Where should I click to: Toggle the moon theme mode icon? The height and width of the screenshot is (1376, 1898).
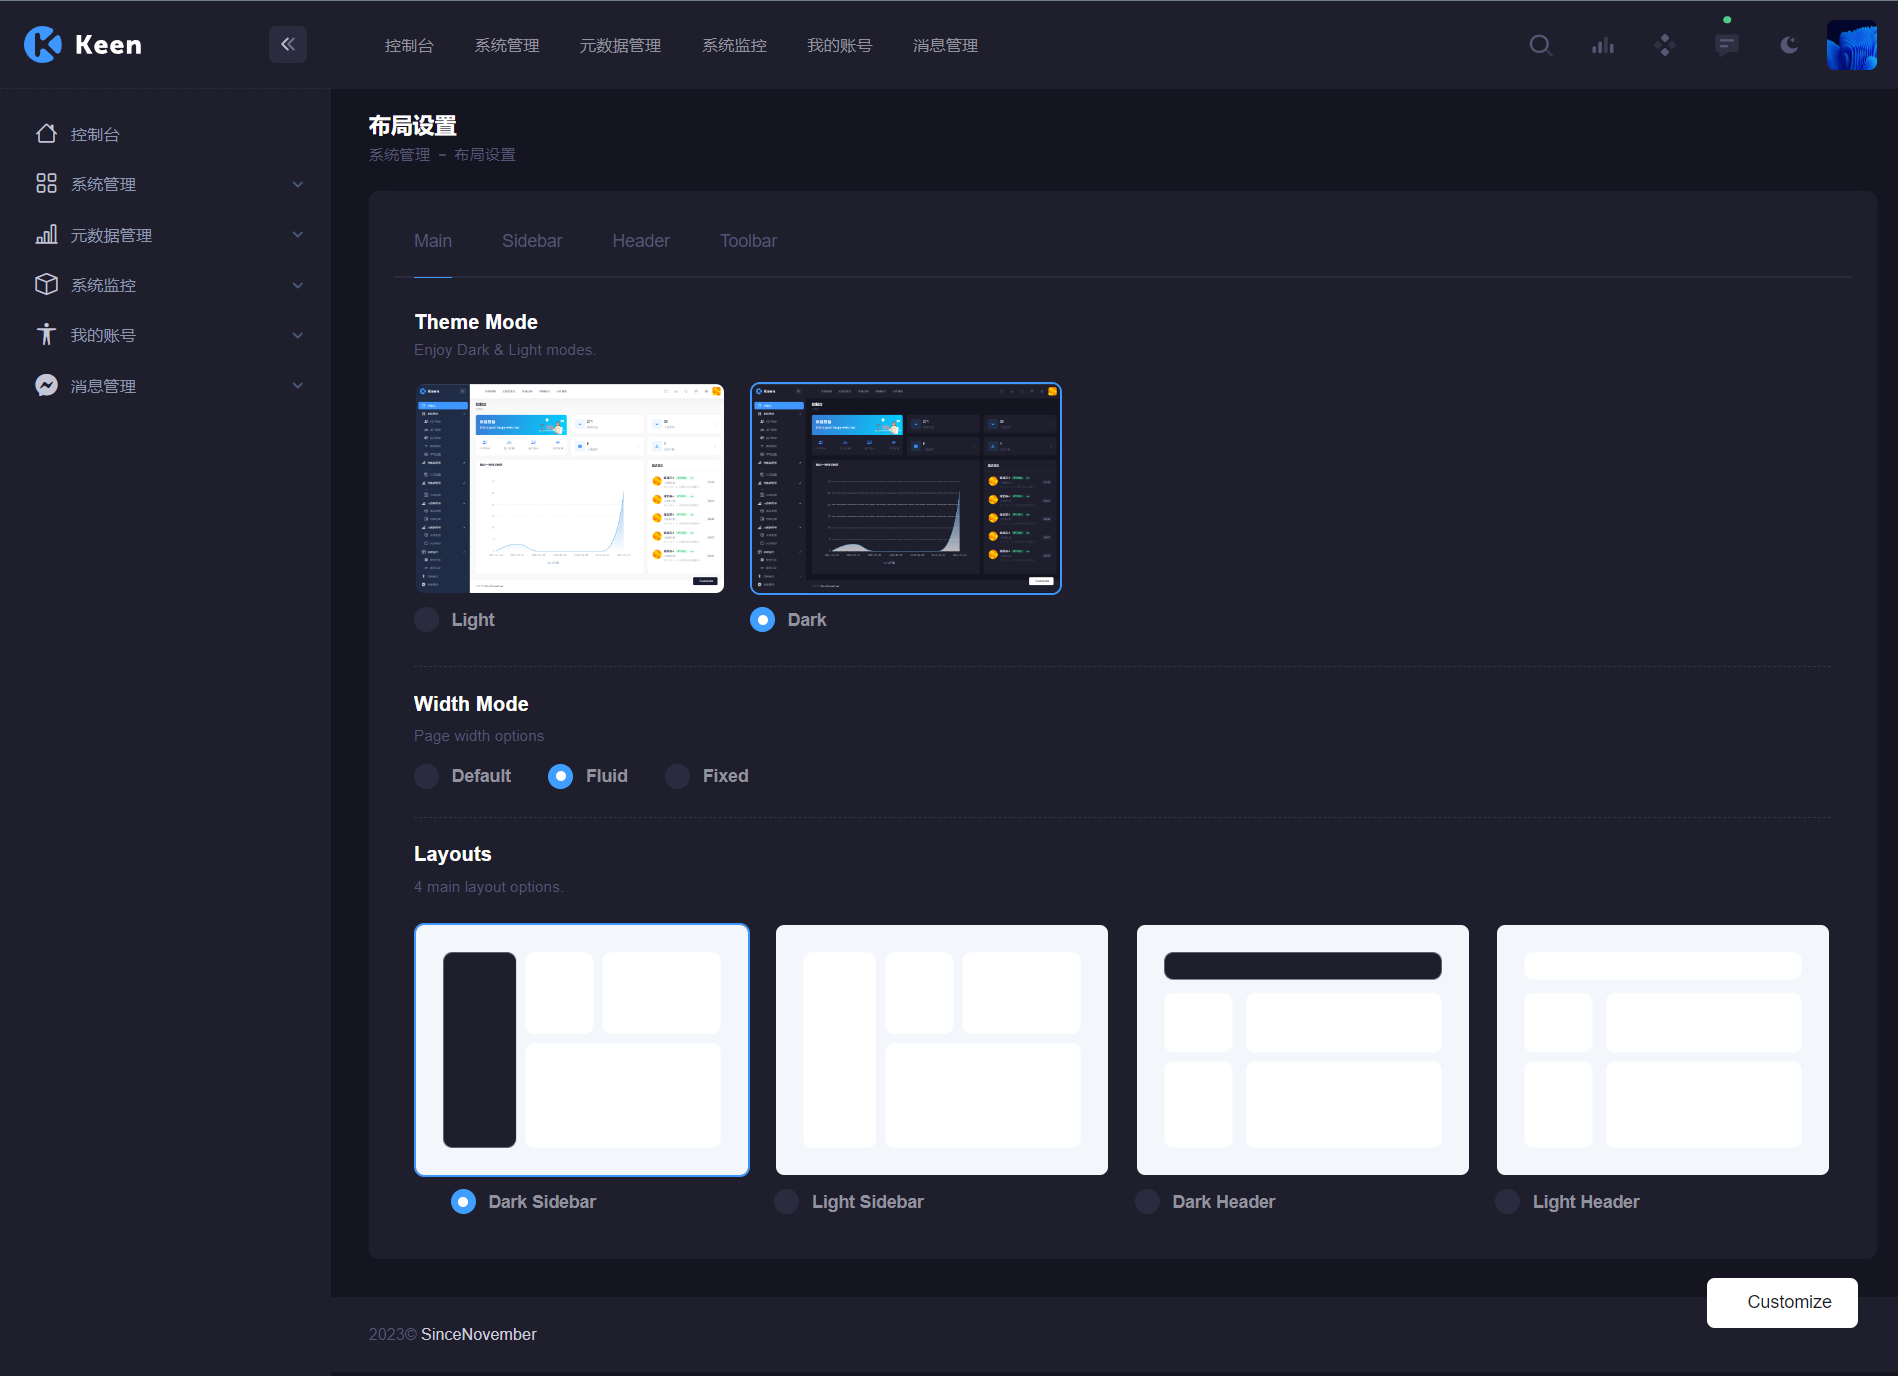(1789, 45)
